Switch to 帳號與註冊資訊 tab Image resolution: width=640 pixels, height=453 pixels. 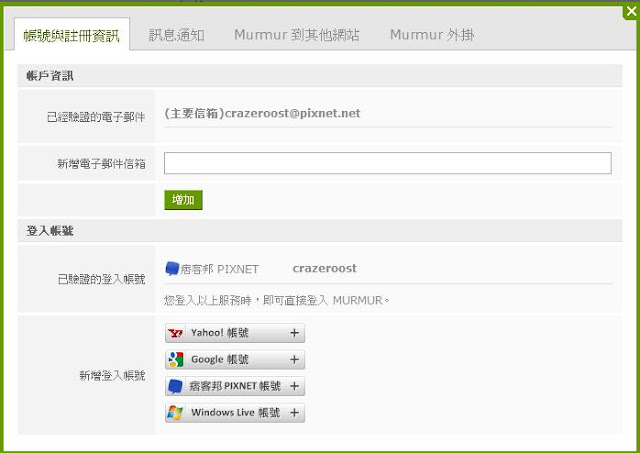click(72, 35)
